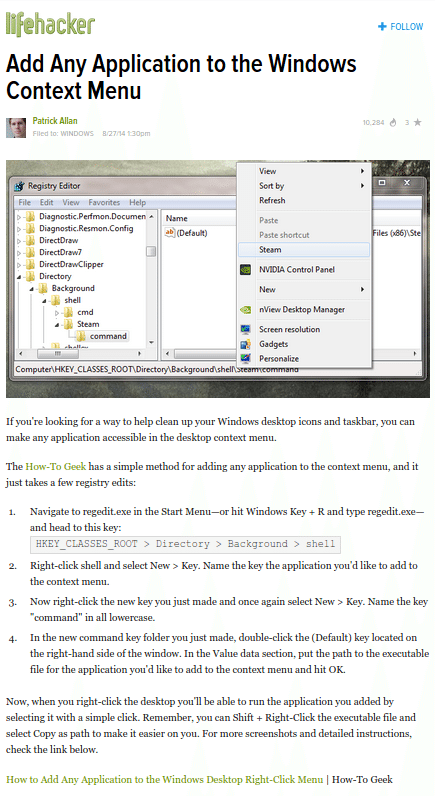Click the (Default) string value icon
The width and height of the screenshot is (435, 796).
tap(170, 233)
